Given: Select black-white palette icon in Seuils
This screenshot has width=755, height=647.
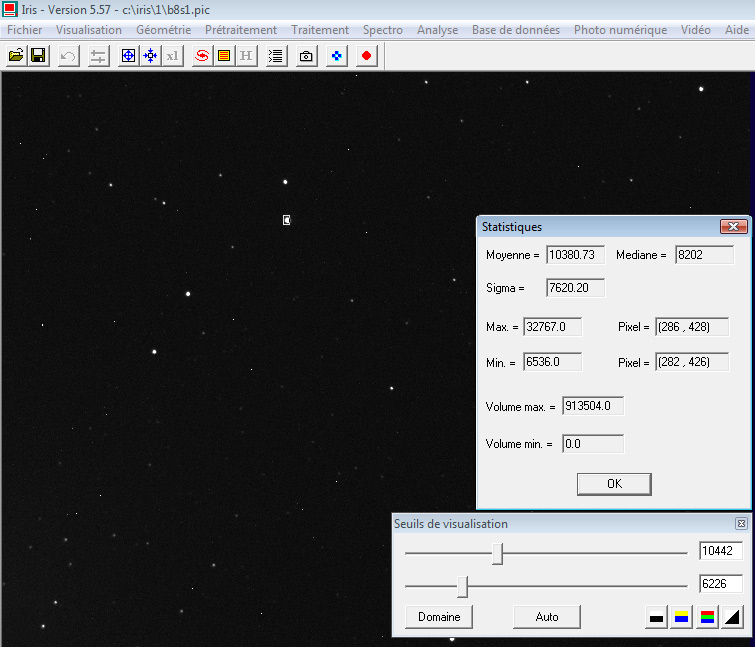Looking at the screenshot, I should 656,617.
